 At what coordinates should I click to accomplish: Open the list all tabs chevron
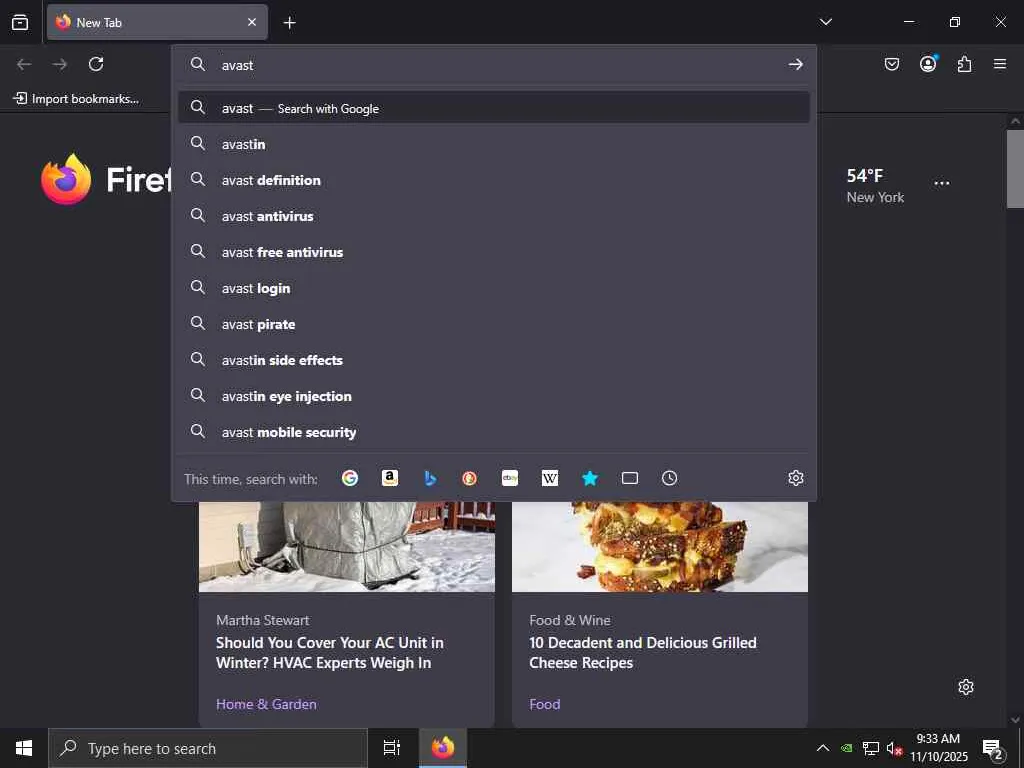tap(825, 22)
